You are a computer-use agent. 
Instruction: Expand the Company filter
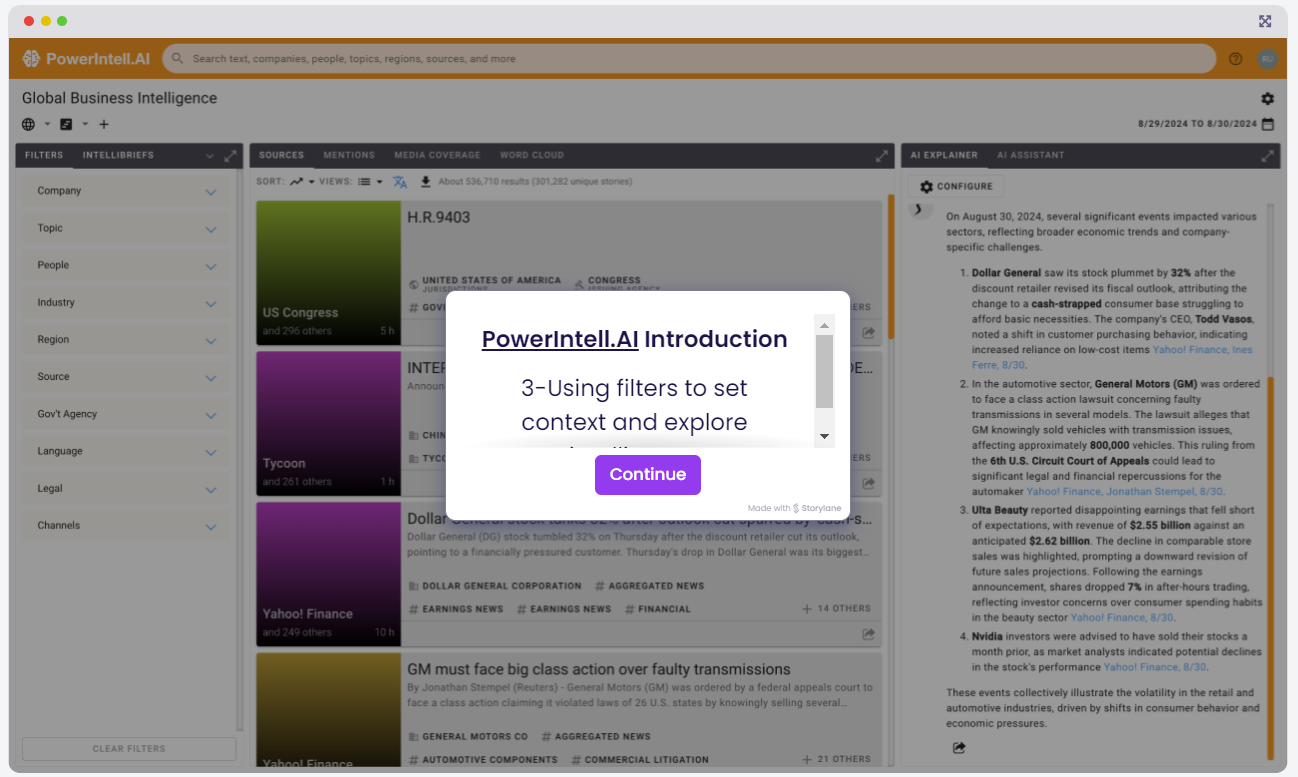[211, 192]
